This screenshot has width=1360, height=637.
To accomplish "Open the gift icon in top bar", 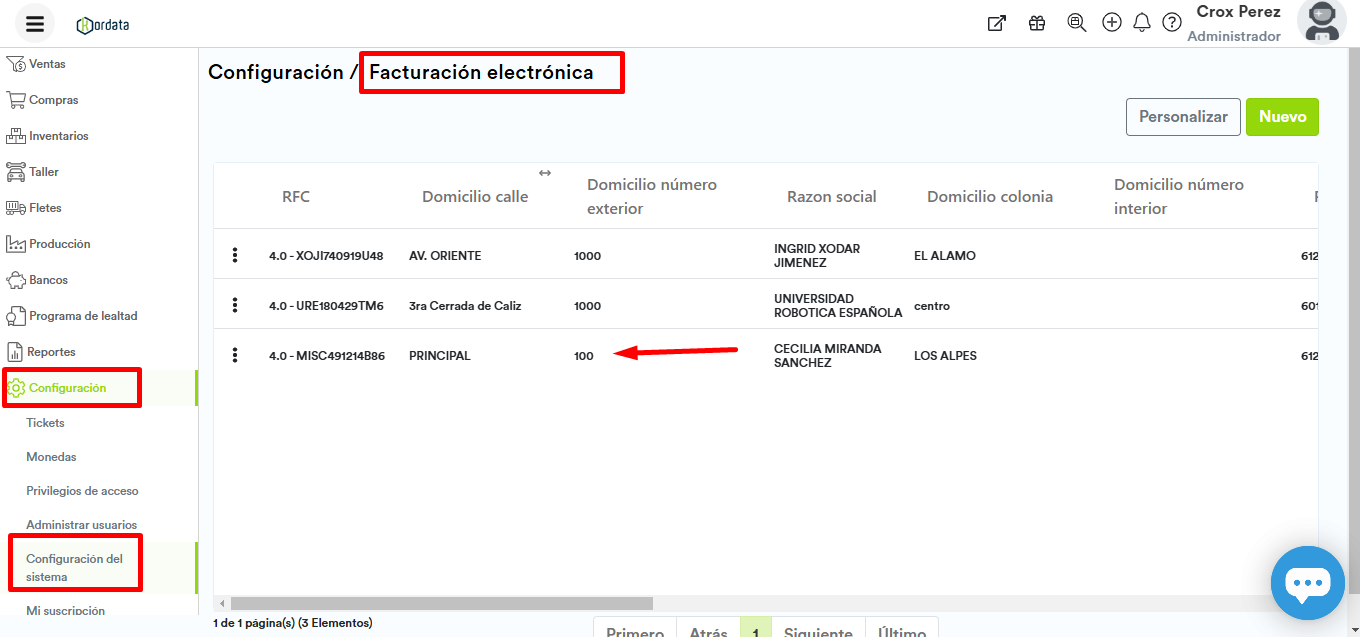I will tap(1037, 23).
